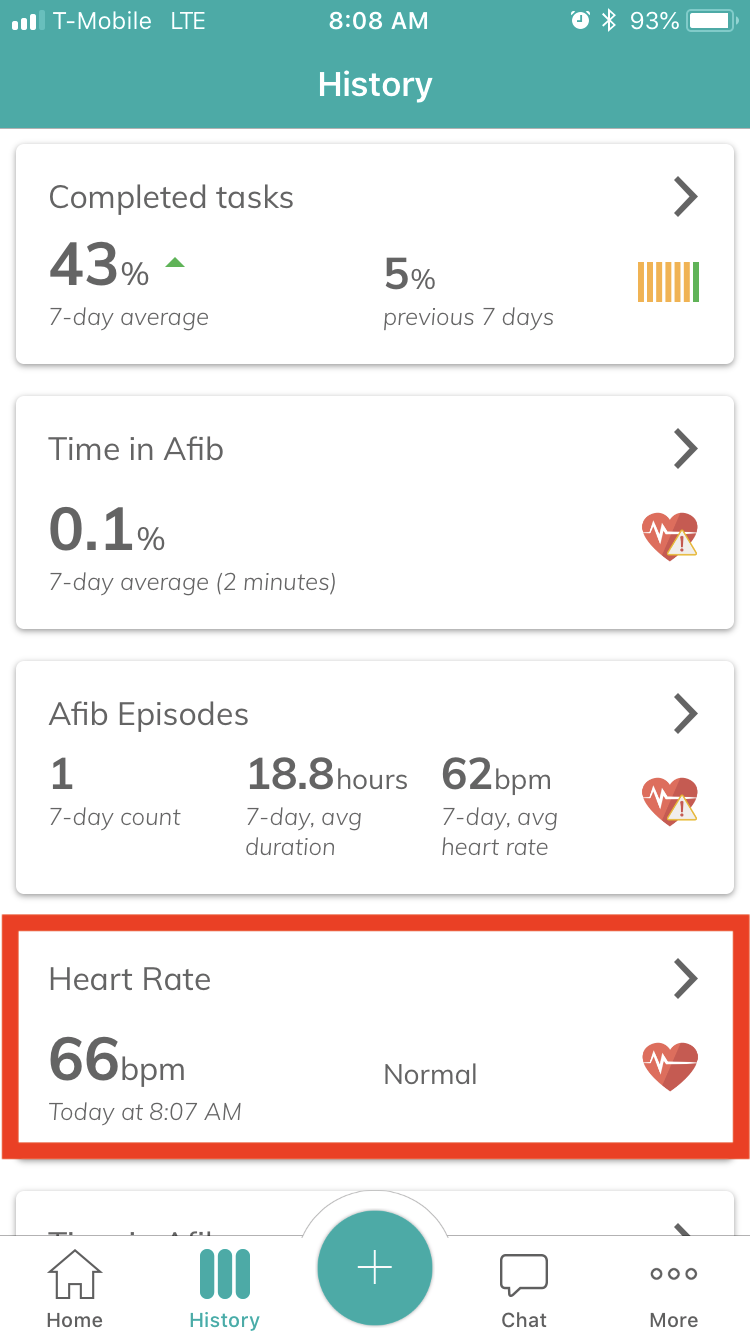
Task: Open the Chat speech bubble icon
Action: [x=524, y=1274]
